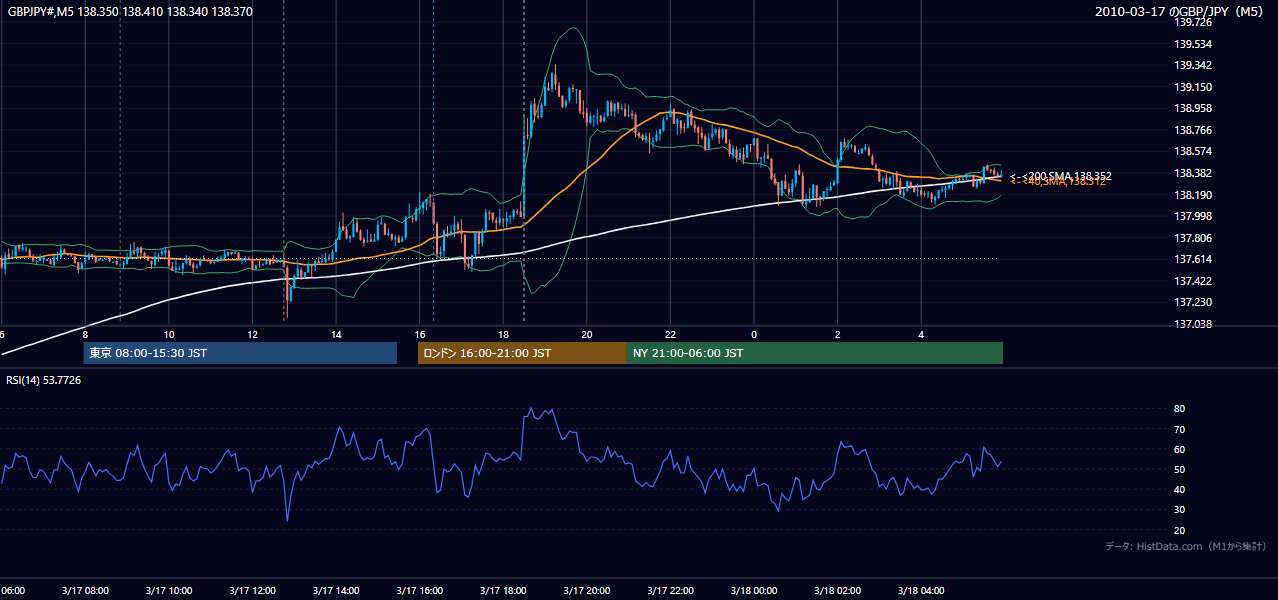Click the bottom axis date label 3/18 04:00
Screen dimensions: 1278x600
point(920,591)
